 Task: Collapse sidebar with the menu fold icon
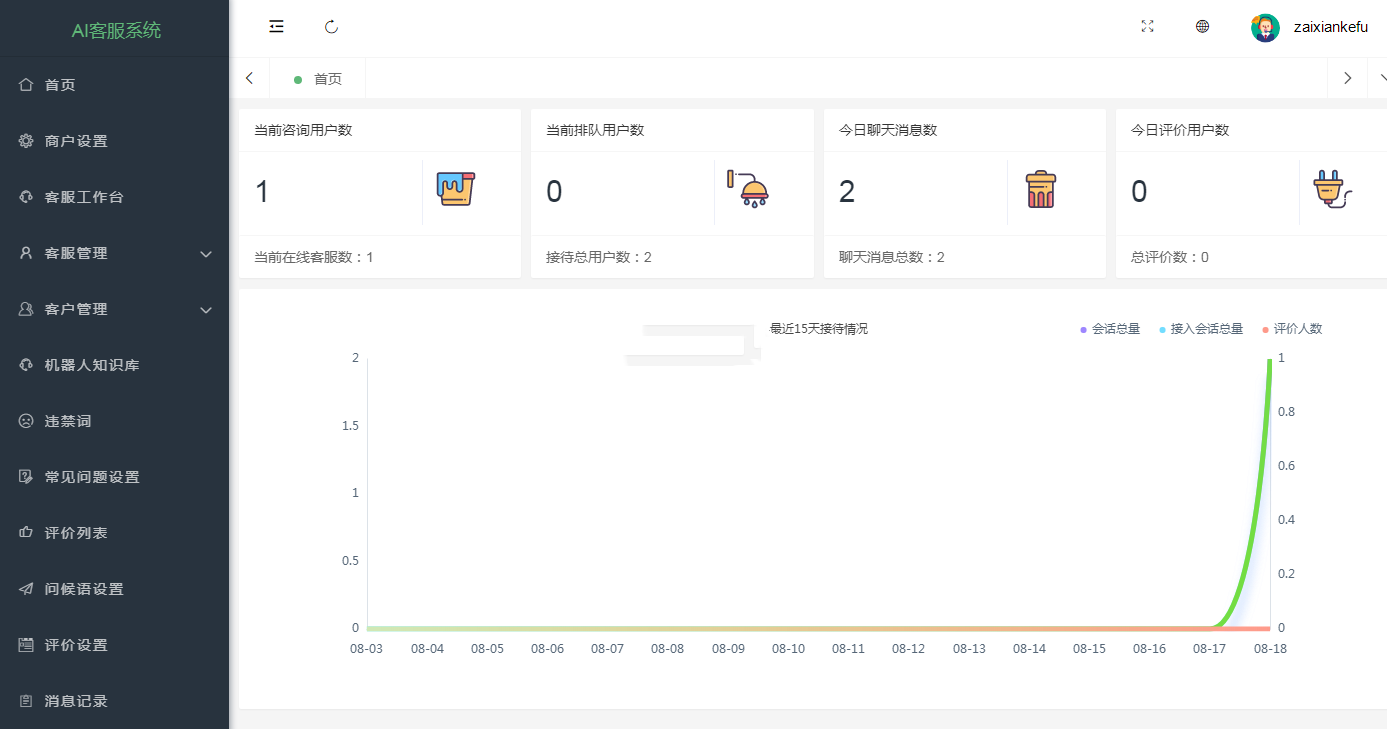click(x=277, y=27)
